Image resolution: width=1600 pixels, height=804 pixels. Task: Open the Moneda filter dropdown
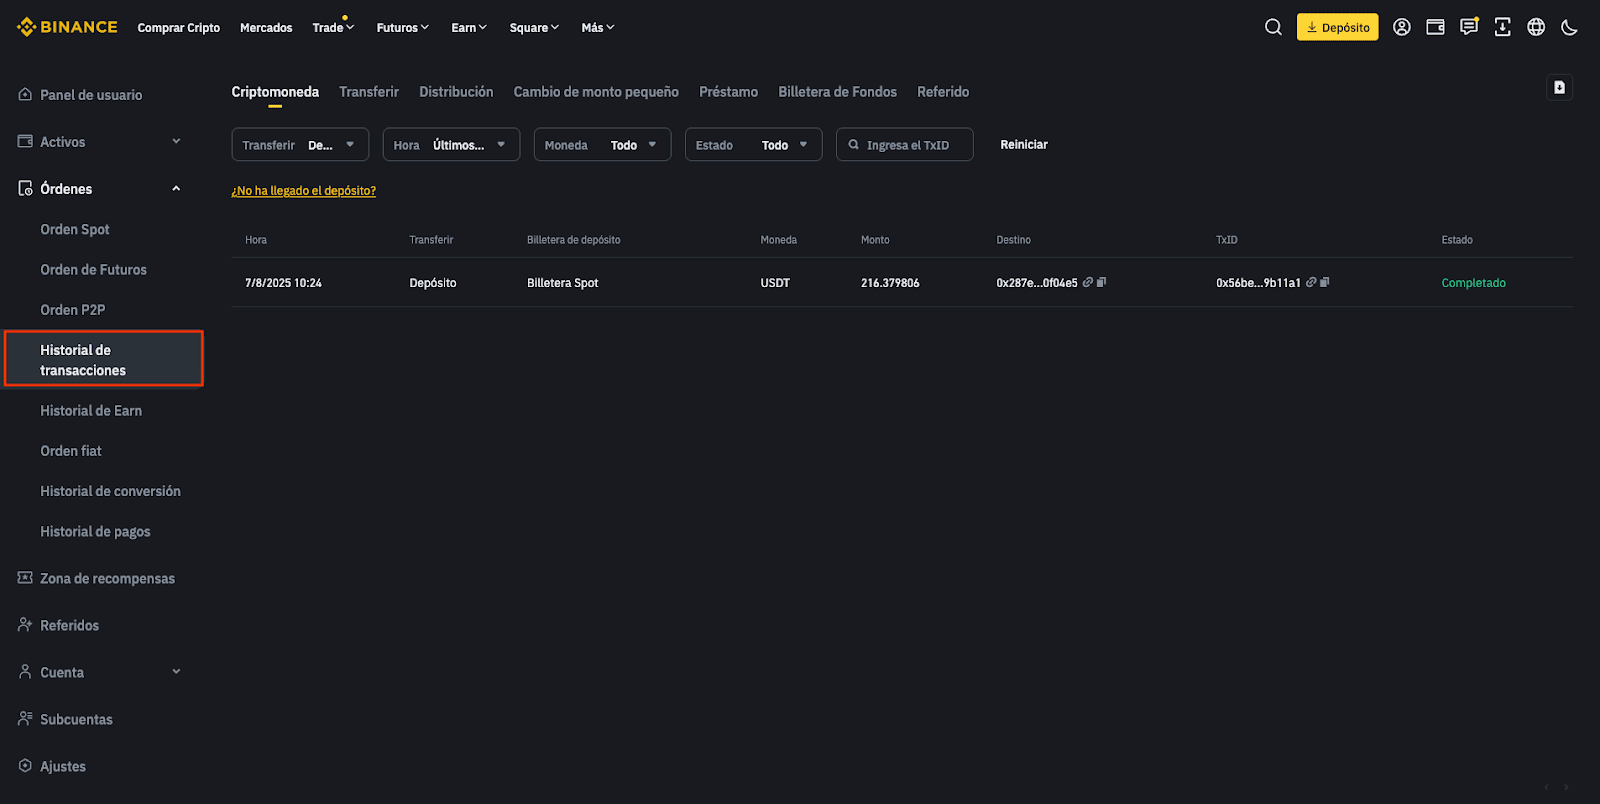coord(602,145)
